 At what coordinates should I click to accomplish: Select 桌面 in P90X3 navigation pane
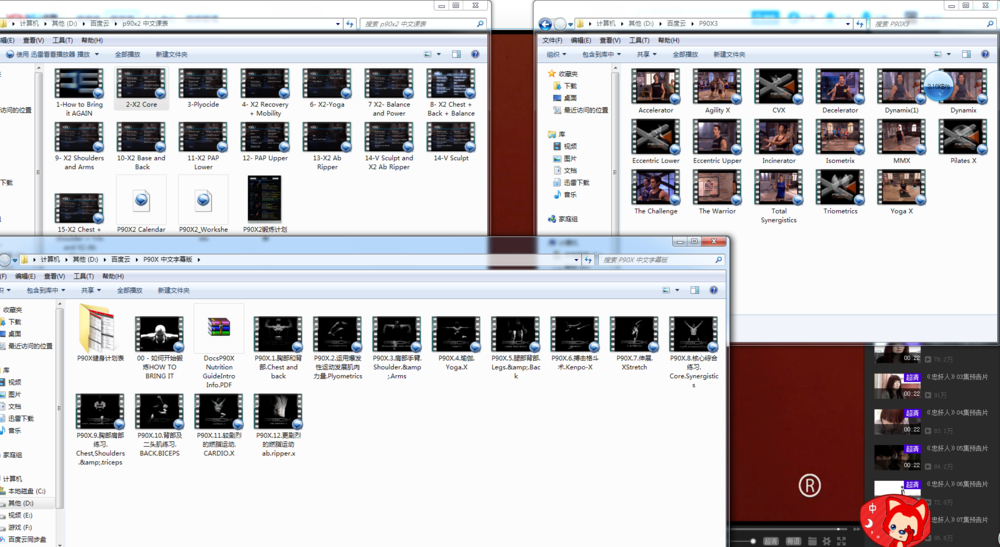coord(566,98)
